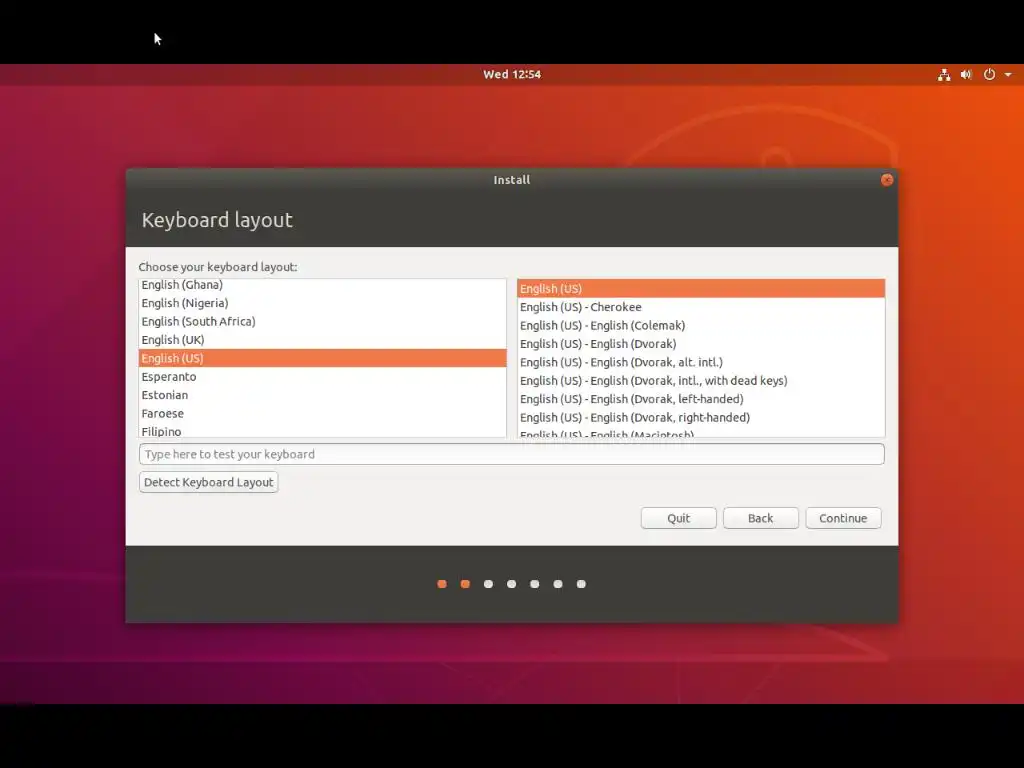Click Detect Keyboard Layout button
Viewport: 1024px width, 768px height.
208,482
